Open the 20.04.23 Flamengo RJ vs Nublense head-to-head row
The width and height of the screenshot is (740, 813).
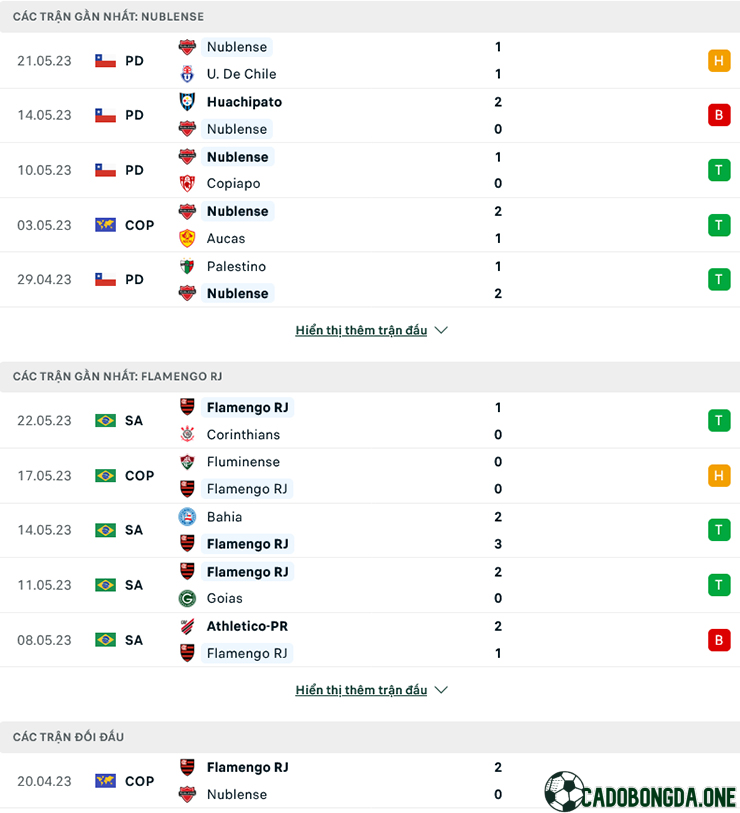(x=370, y=781)
